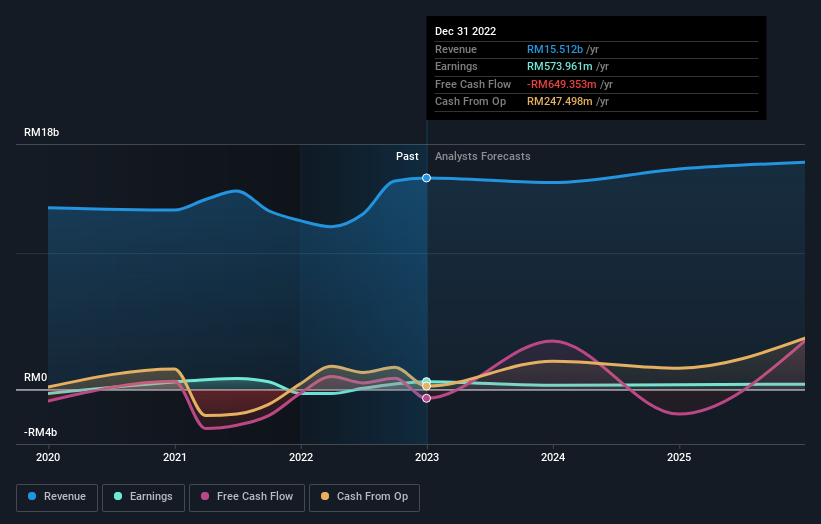The image size is (821, 524).
Task: Click the Analysts Forecasts label
Action: click(x=483, y=157)
